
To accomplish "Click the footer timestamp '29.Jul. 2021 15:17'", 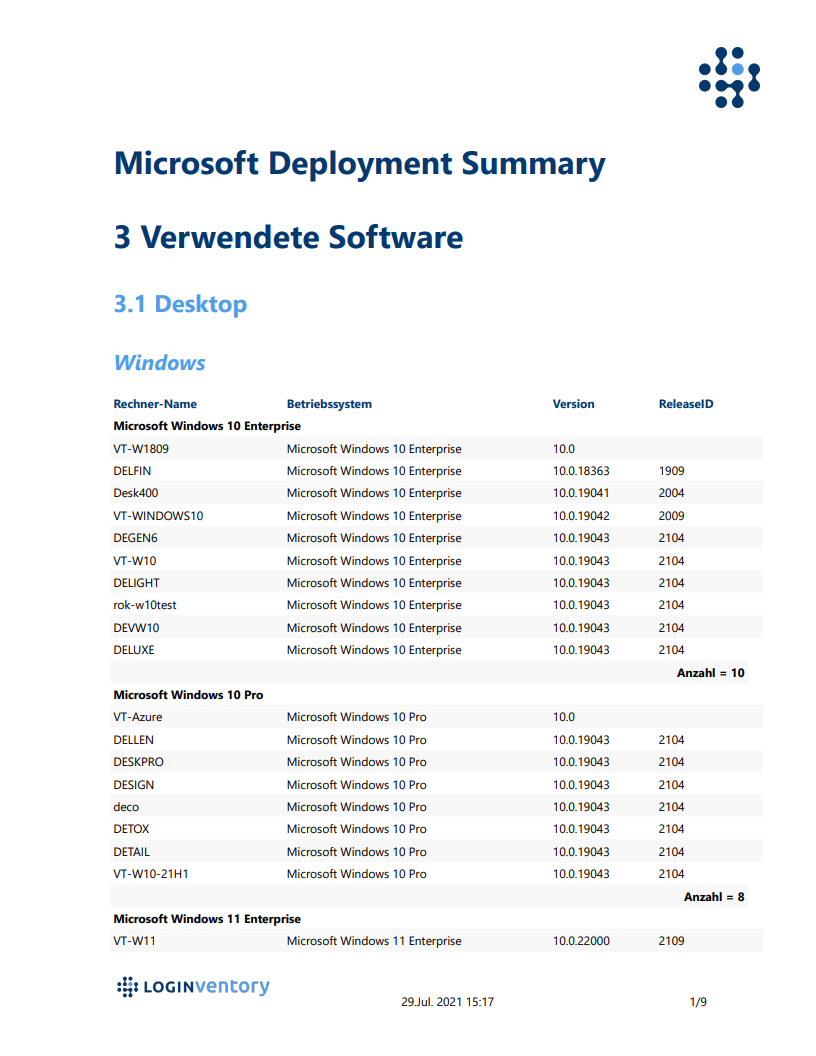I will point(448,1002).
